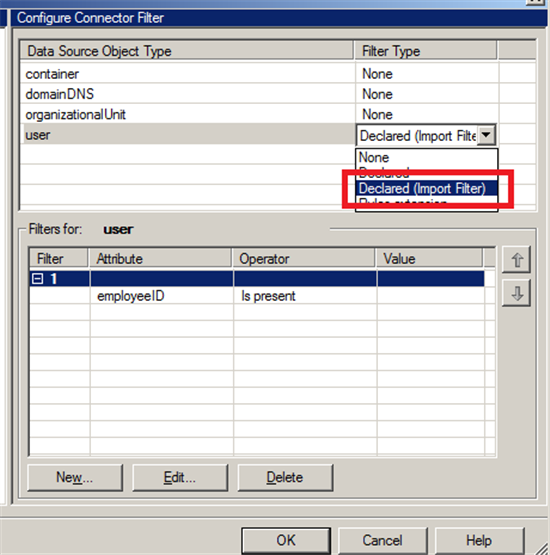Select the organizationalUnit row
Viewport: 550px width, 555px height.
coord(259,114)
